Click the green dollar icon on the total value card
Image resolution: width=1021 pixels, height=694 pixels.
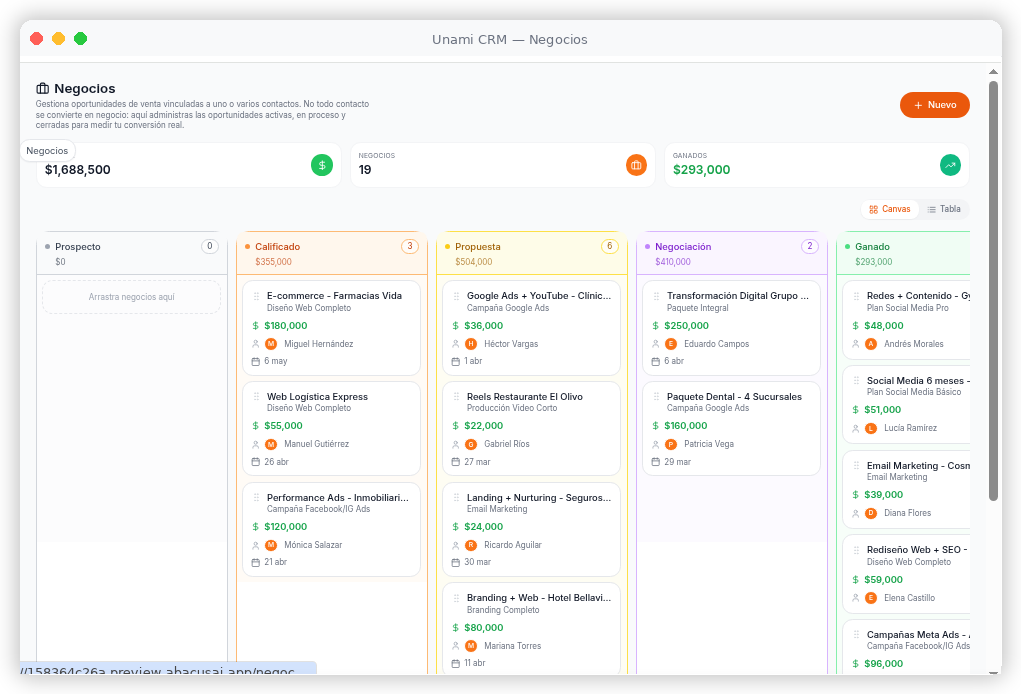(x=321, y=164)
